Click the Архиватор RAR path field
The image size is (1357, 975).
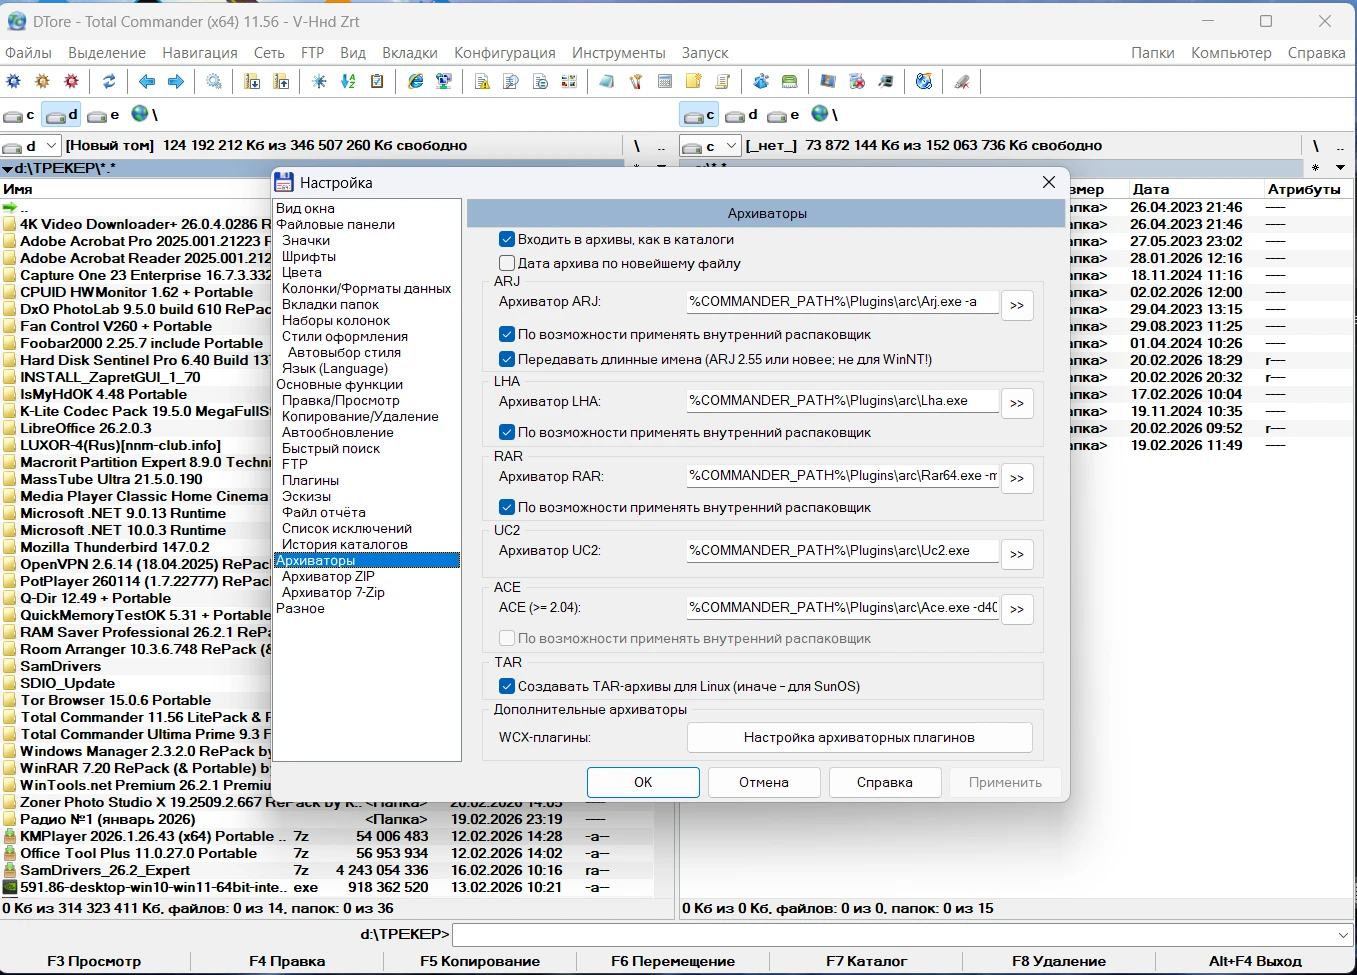point(842,476)
